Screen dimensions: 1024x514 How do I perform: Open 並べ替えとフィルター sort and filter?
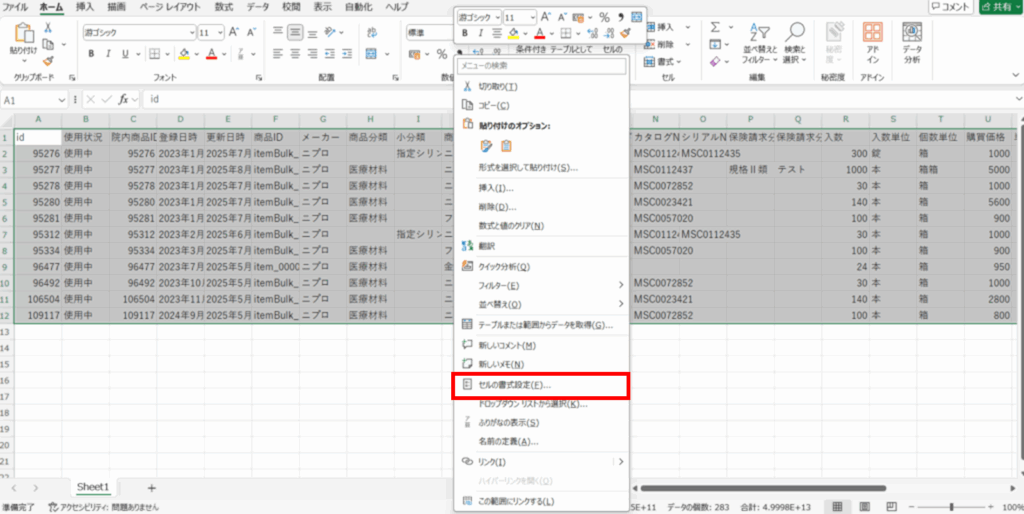pyautogui.click(x=760, y=42)
